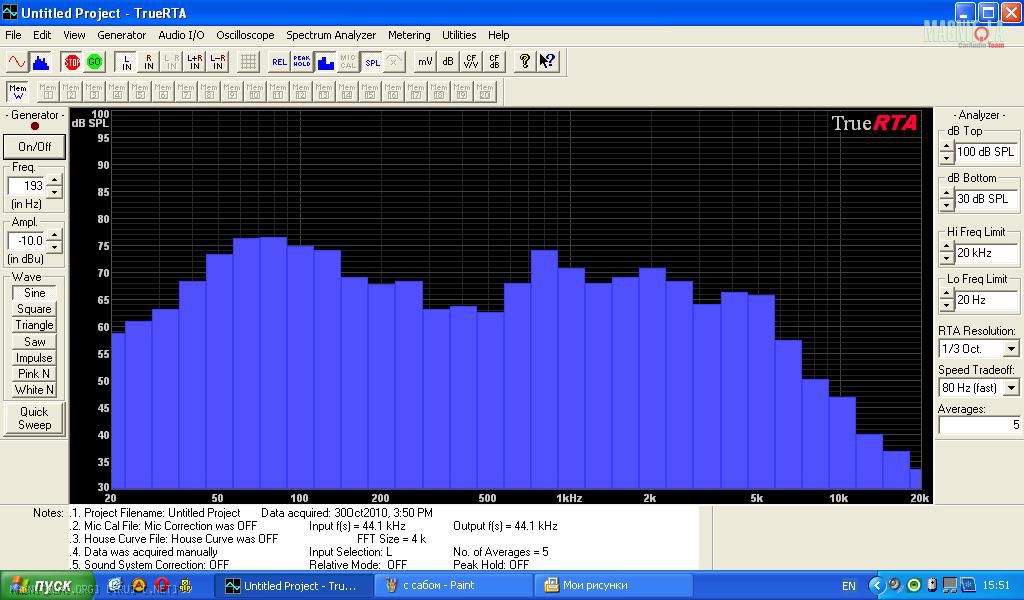Open the Oscilloscope menu

pos(246,35)
